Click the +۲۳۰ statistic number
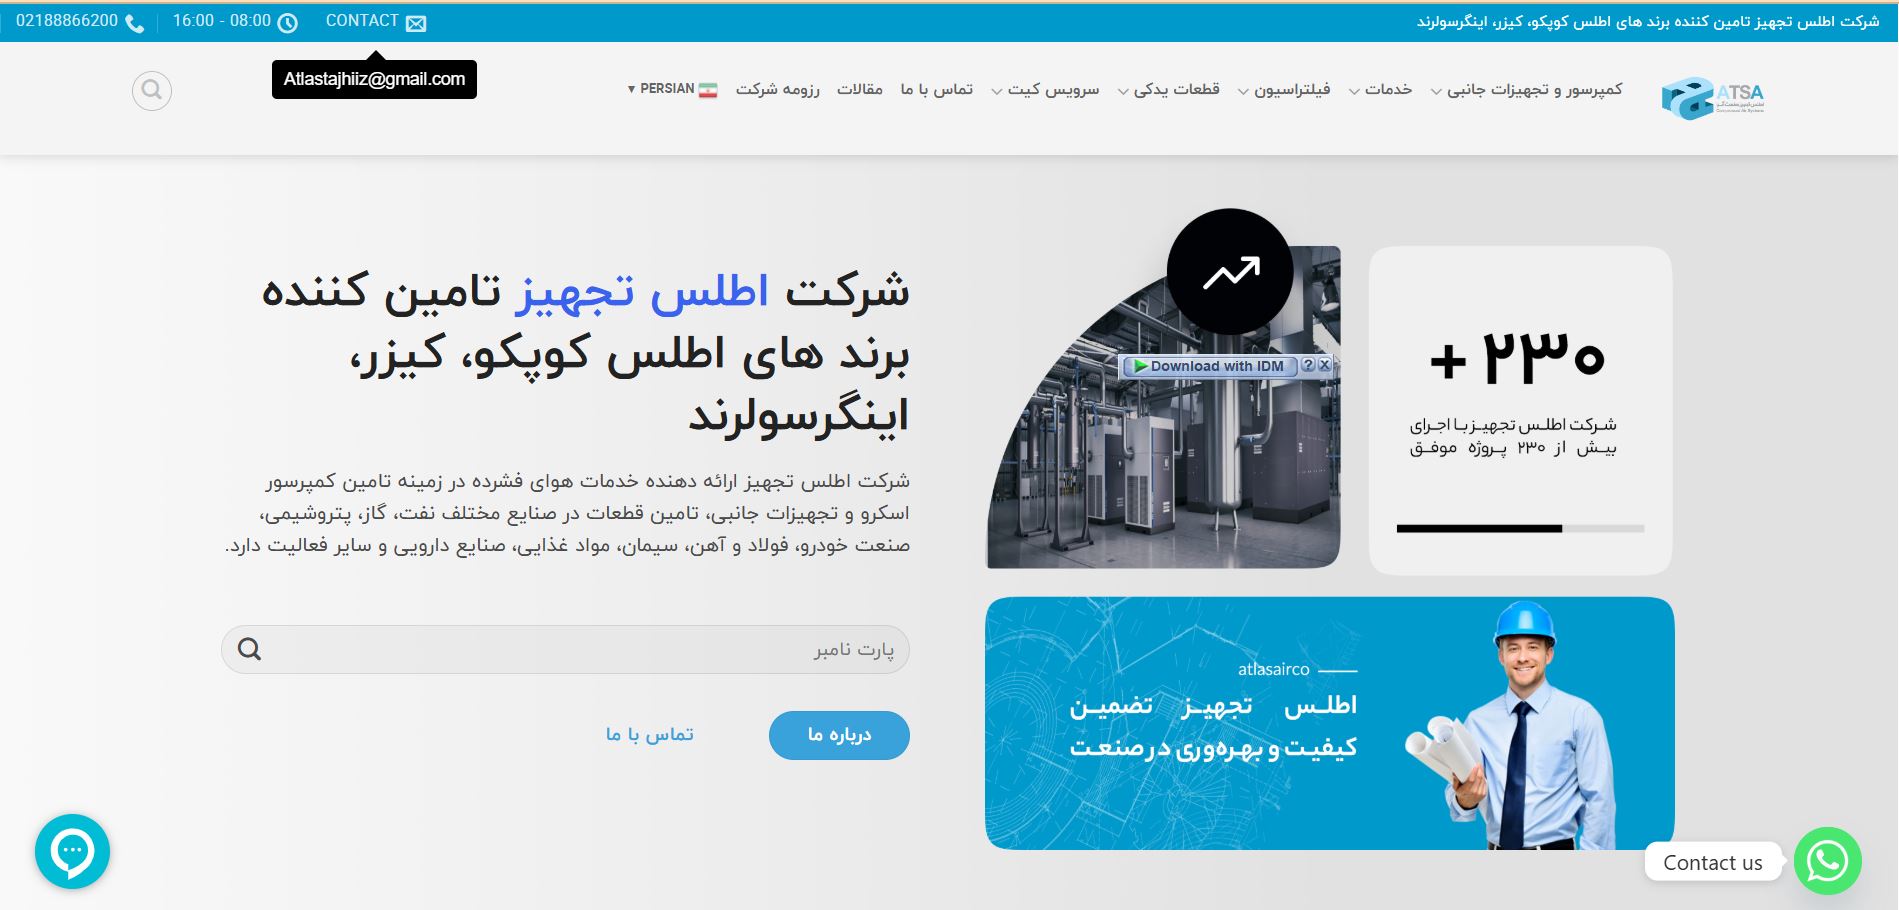 [1517, 357]
